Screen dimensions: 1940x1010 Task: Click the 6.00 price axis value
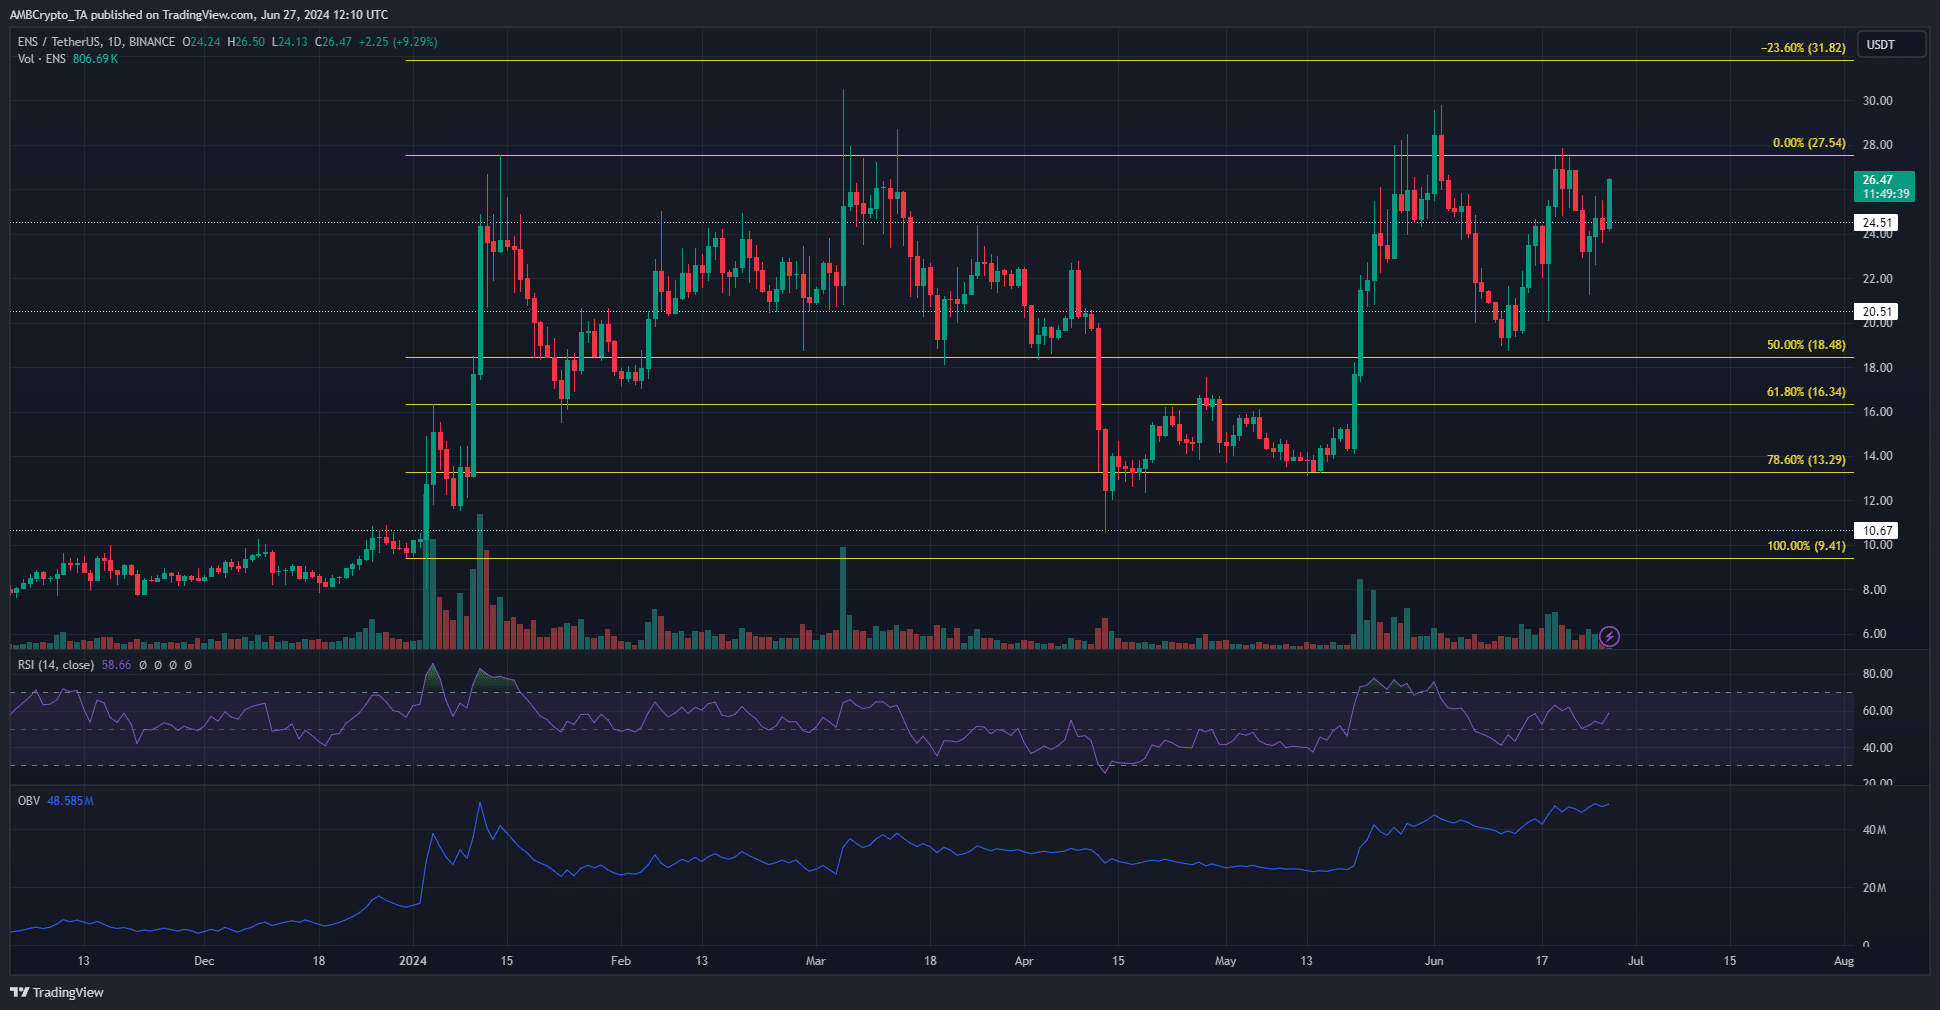point(1874,634)
